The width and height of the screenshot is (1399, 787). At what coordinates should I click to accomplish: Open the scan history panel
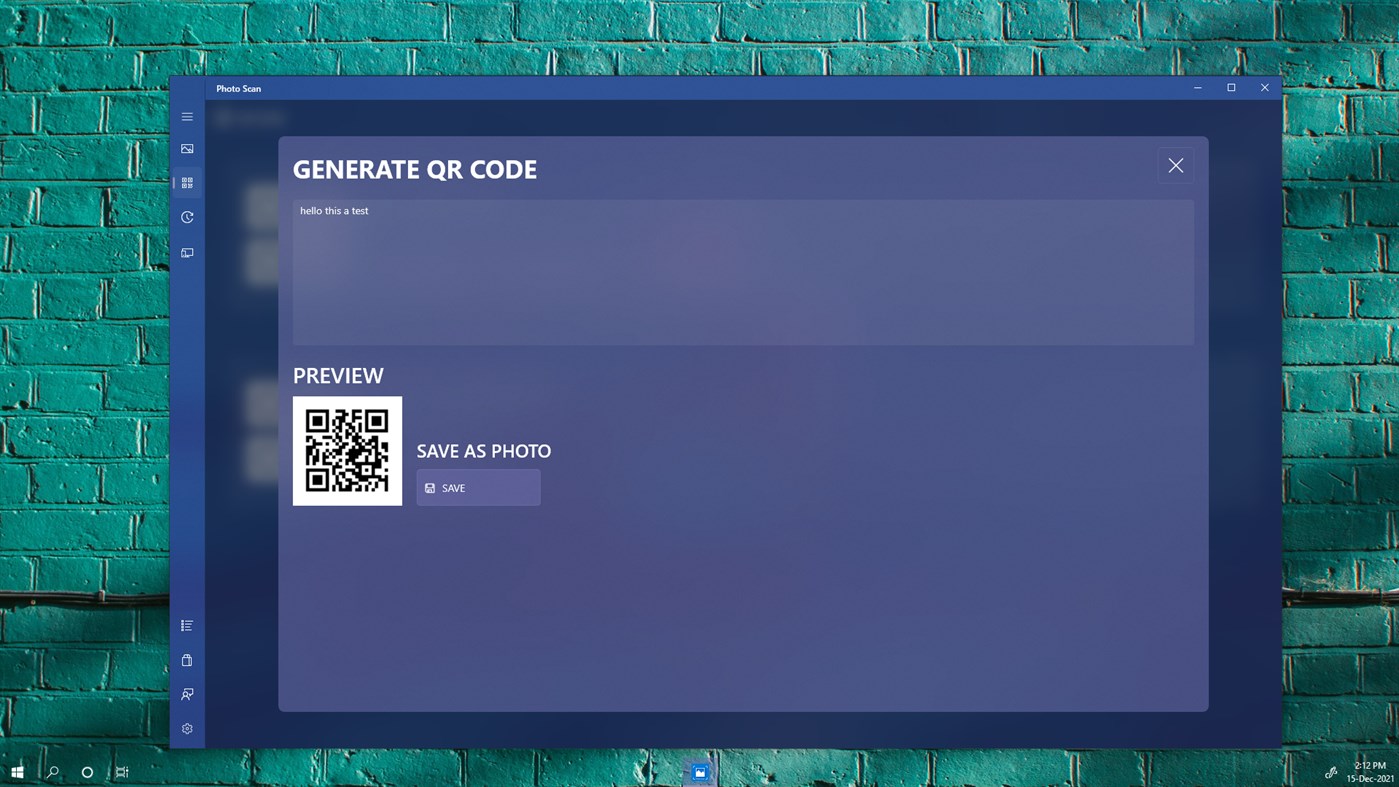point(187,217)
